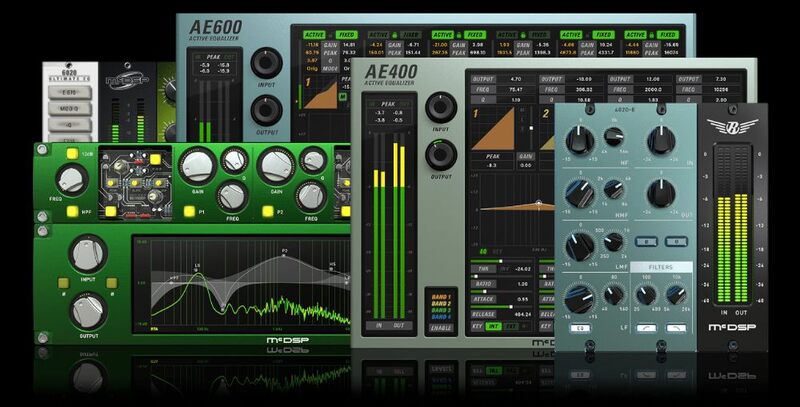The height and width of the screenshot is (407, 800).
Task: Click the high-pass filter shape icon in 6020-E
Action: [x=646, y=328]
